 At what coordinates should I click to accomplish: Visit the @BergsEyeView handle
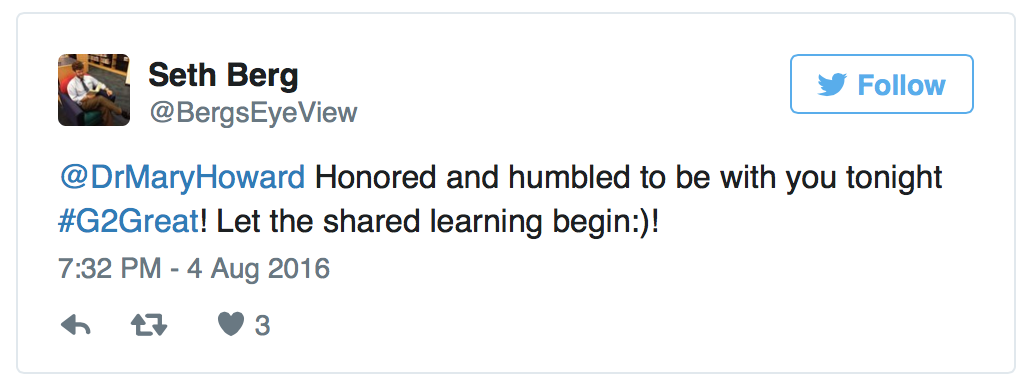point(254,112)
